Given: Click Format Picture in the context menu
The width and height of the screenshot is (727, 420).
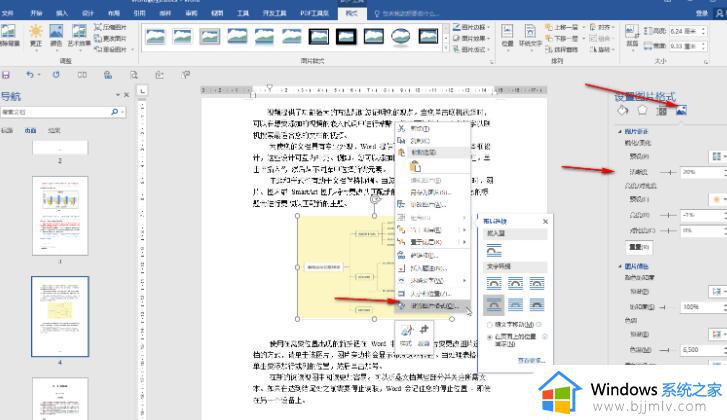Looking at the screenshot, I should 432,305.
